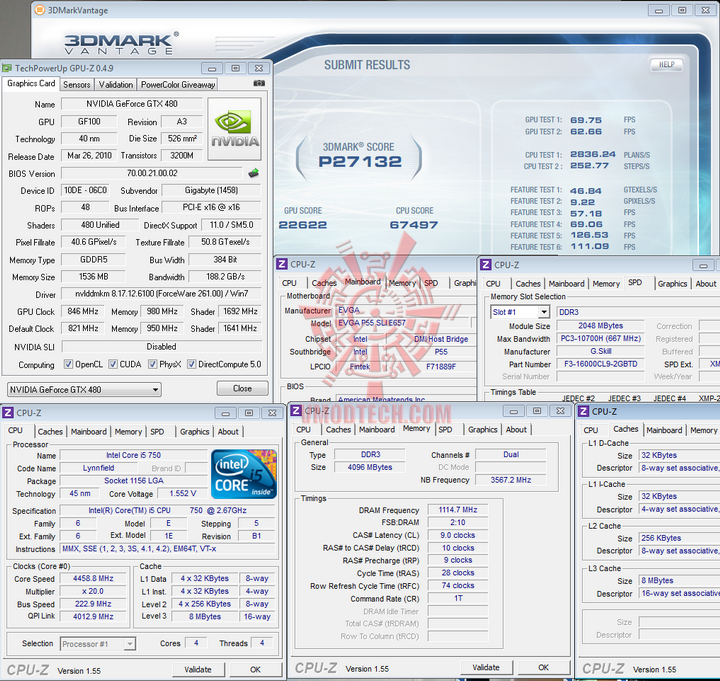Switch to the Sensors tab in GPU-Z

(77, 84)
